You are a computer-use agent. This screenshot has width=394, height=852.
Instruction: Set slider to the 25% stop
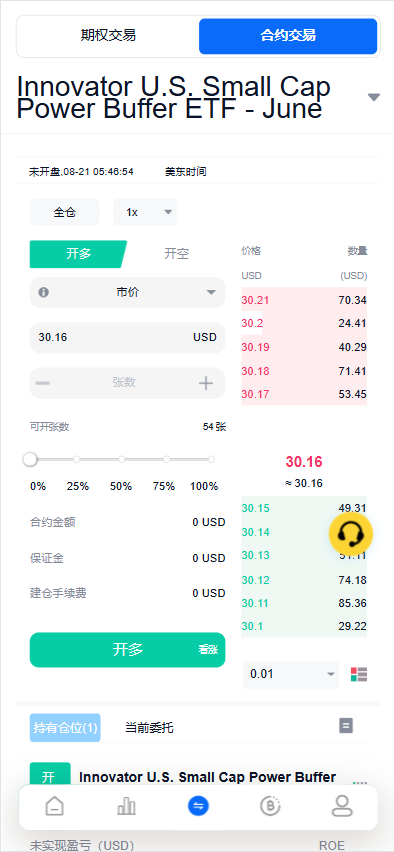click(x=77, y=460)
